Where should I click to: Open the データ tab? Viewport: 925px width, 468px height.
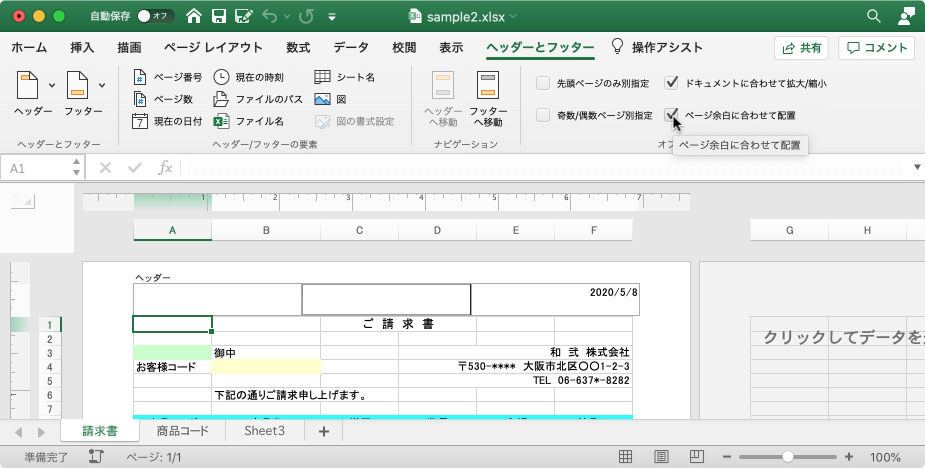tap(351, 48)
